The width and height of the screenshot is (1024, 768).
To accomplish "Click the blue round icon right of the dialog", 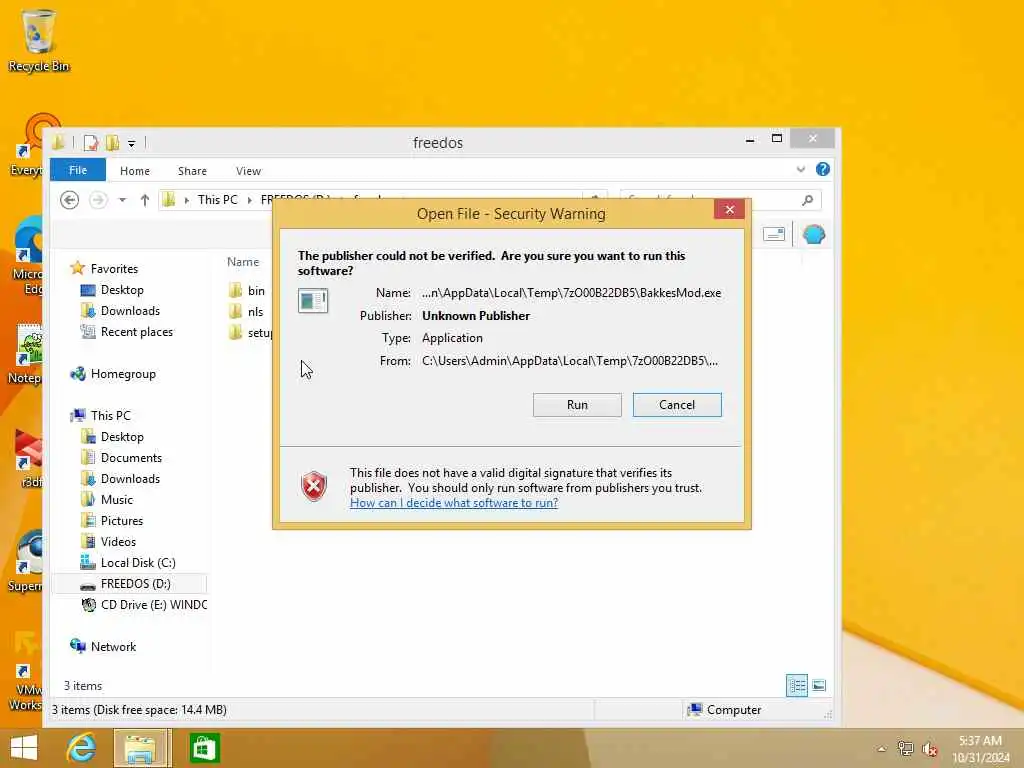I will tap(814, 234).
